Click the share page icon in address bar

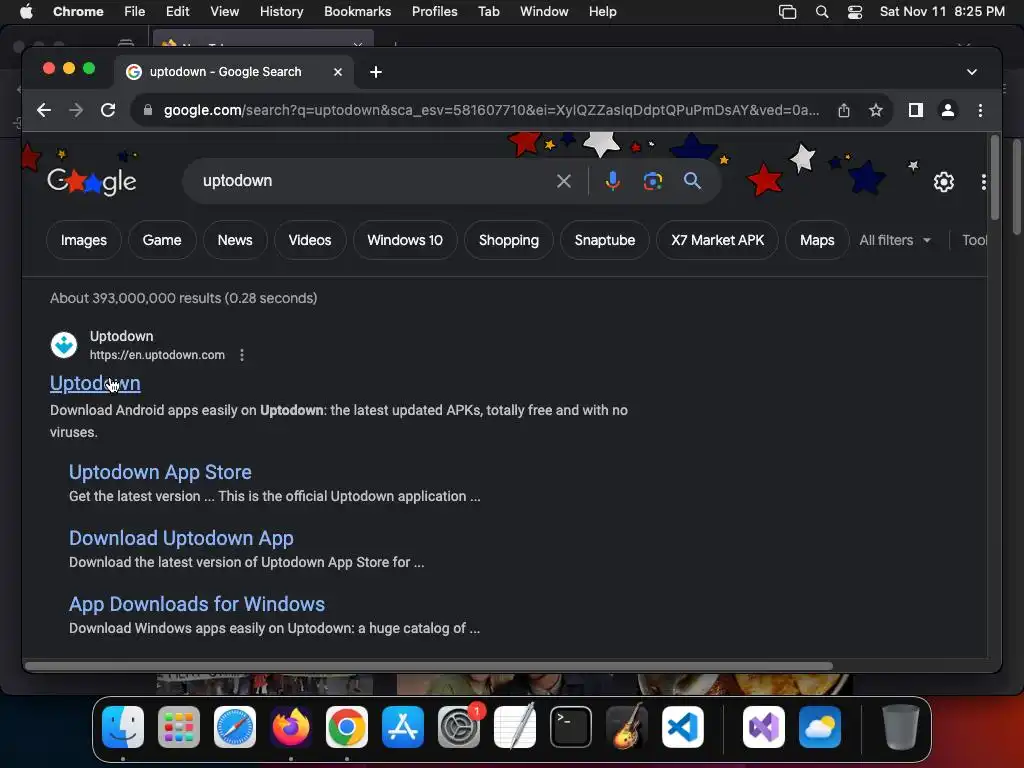[844, 110]
